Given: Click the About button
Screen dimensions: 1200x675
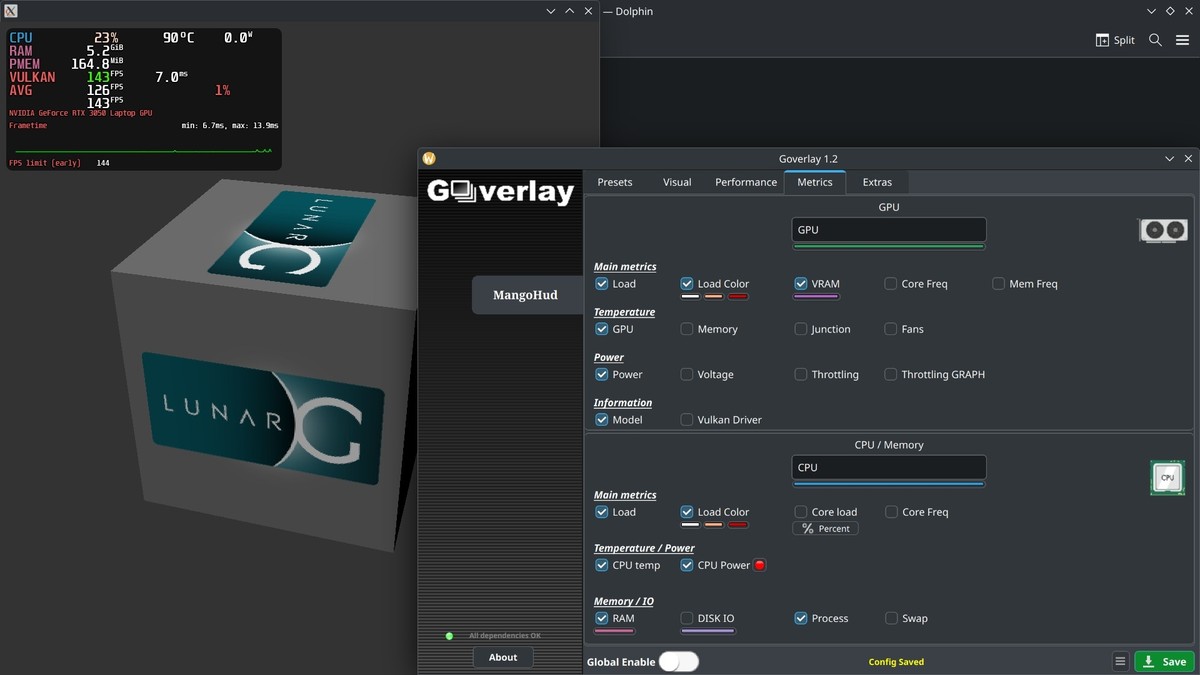Looking at the screenshot, I should [503, 657].
